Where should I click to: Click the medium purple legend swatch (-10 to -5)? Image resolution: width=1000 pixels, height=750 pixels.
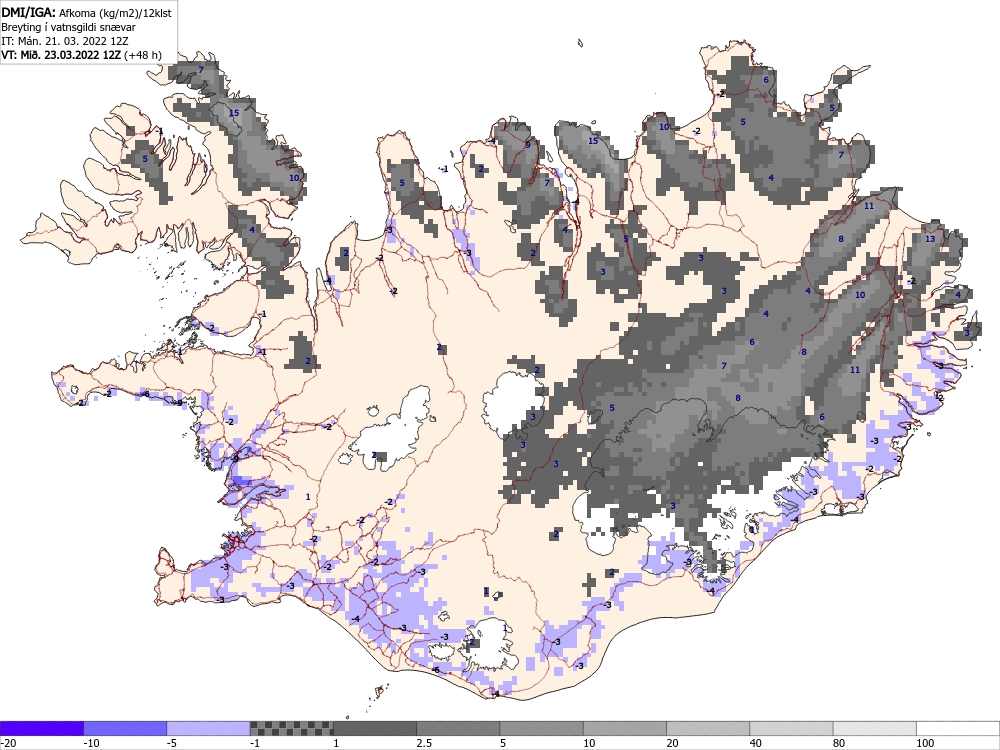[125, 728]
